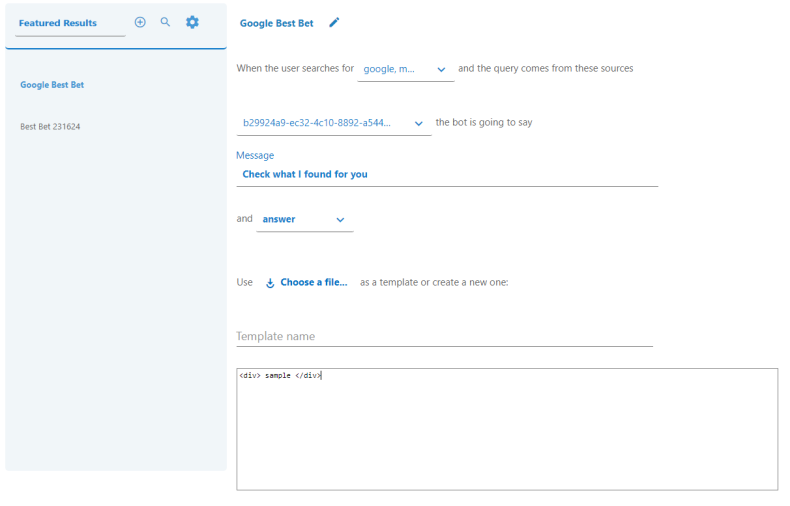Click the 'Choose a file...' link
790x506 pixels.
tap(314, 283)
